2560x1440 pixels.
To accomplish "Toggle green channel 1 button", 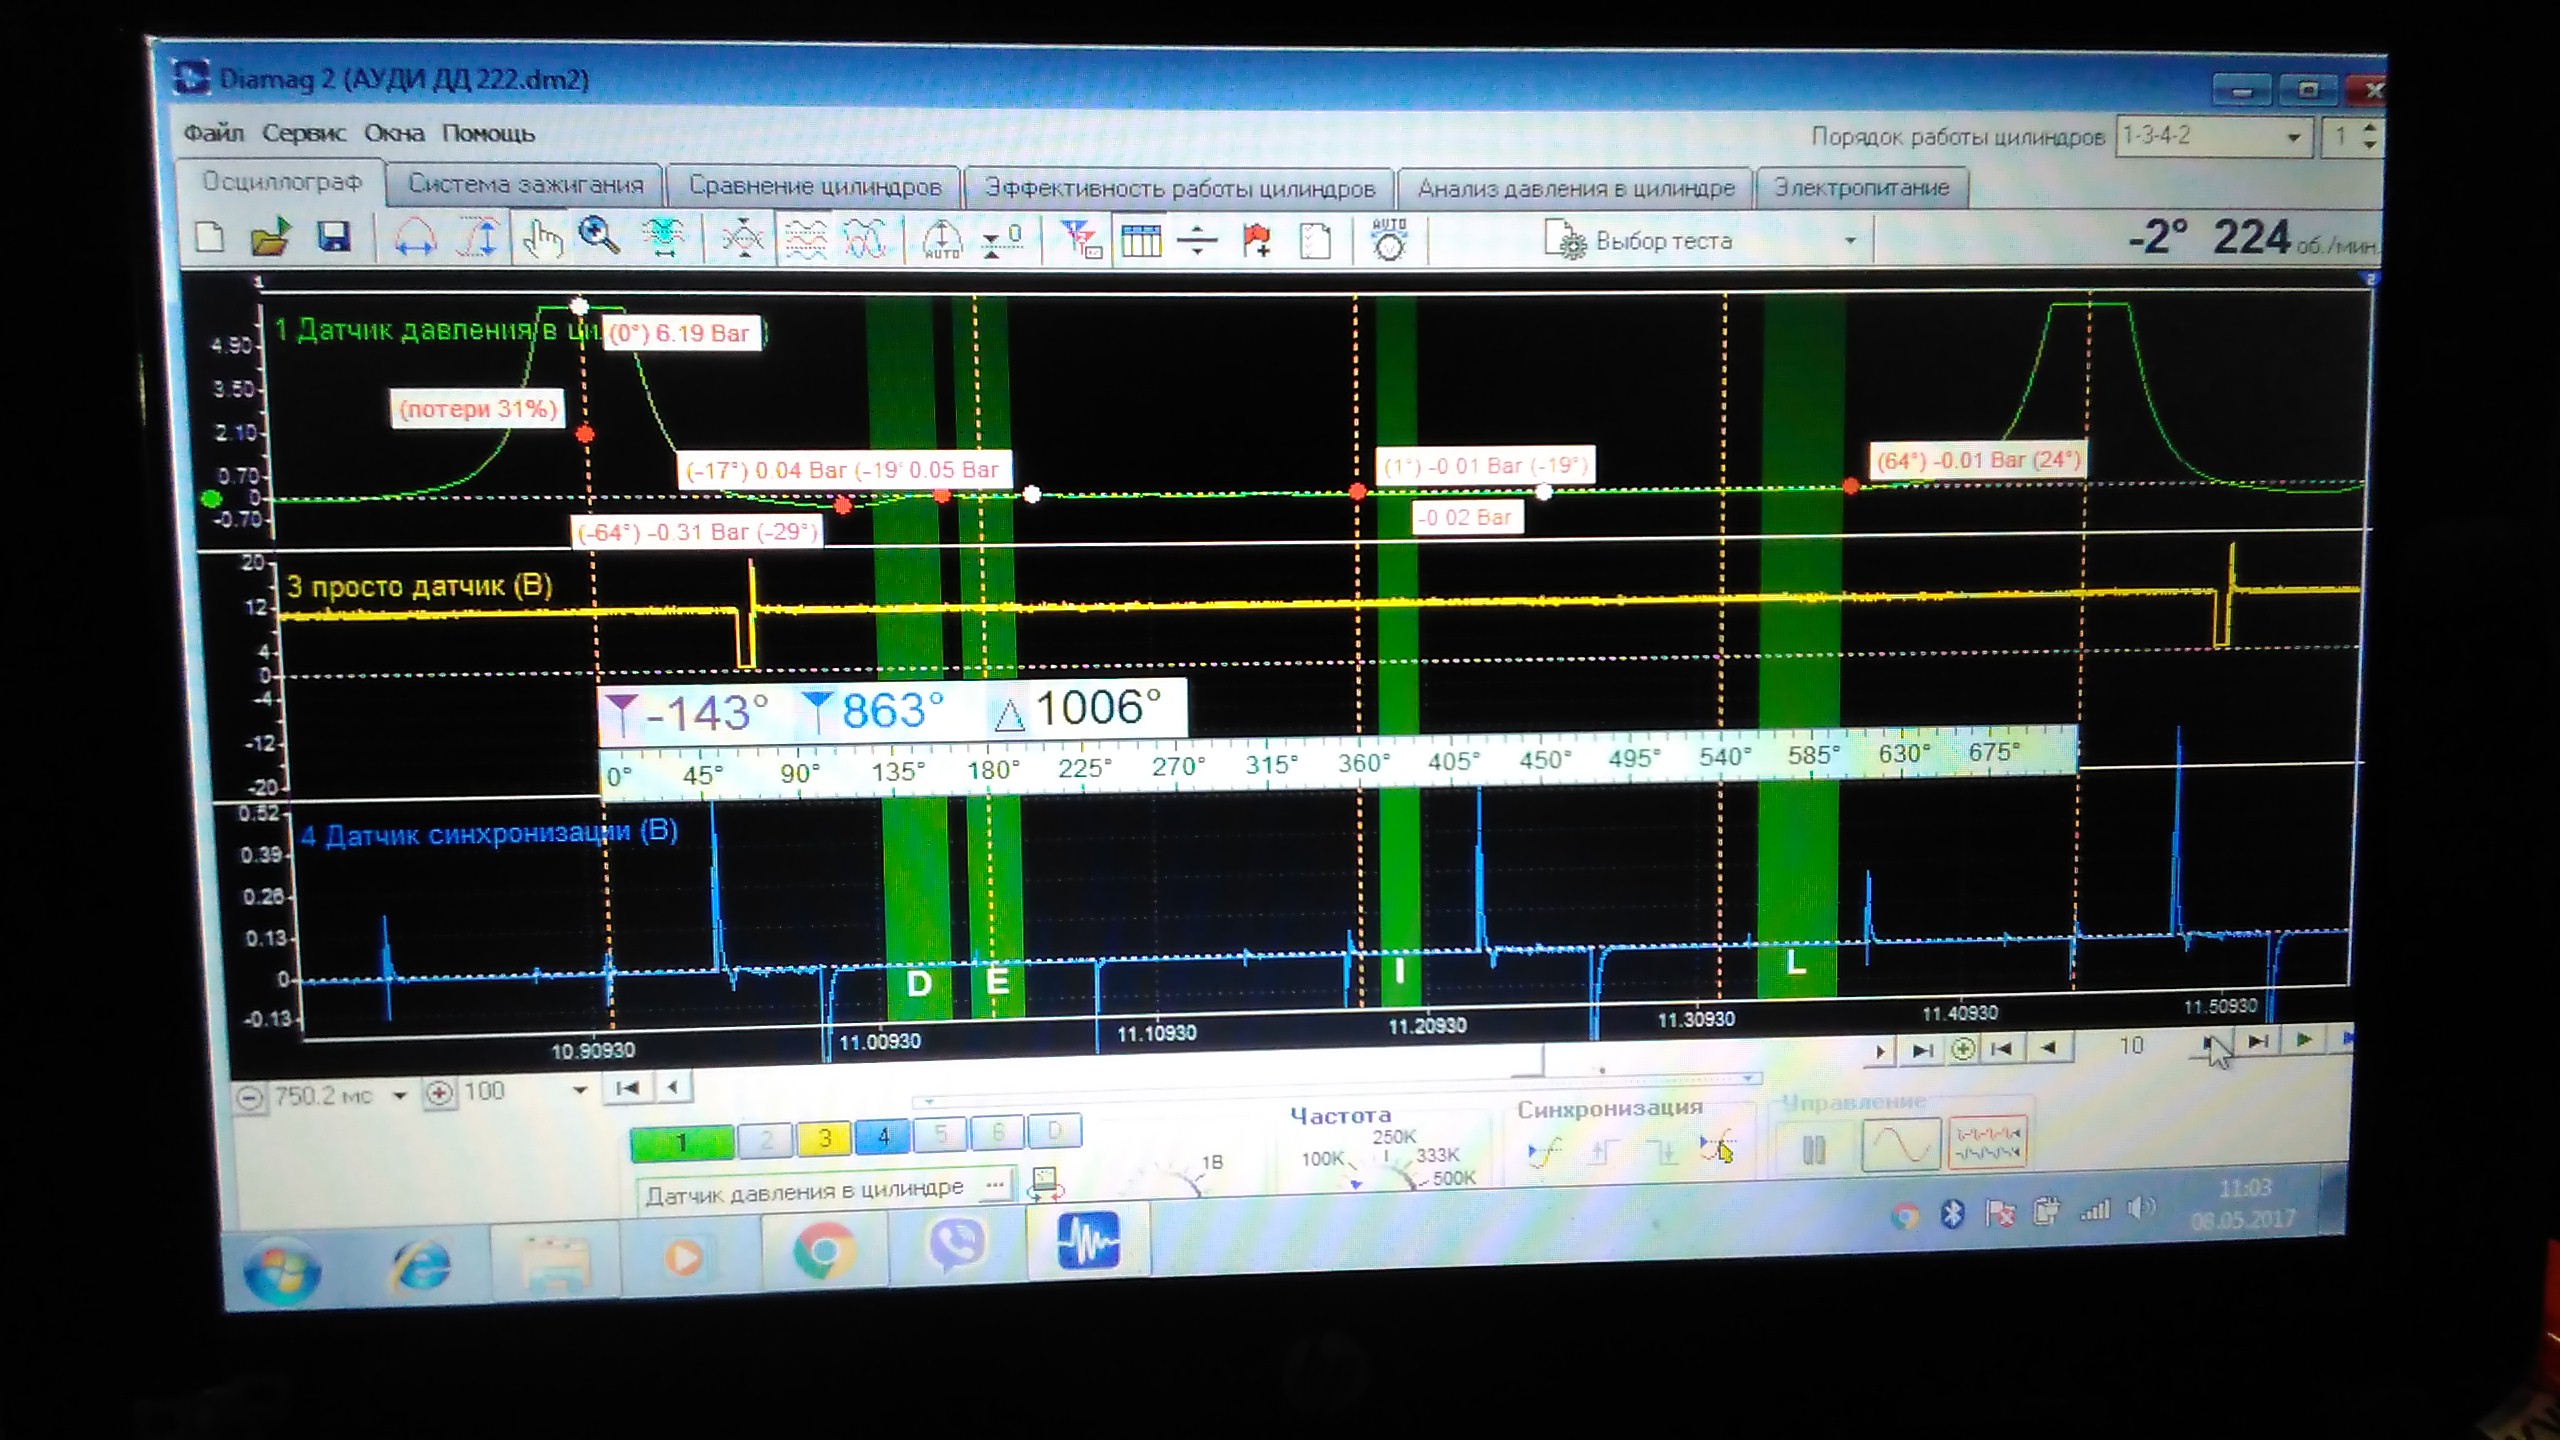I will coord(682,1143).
